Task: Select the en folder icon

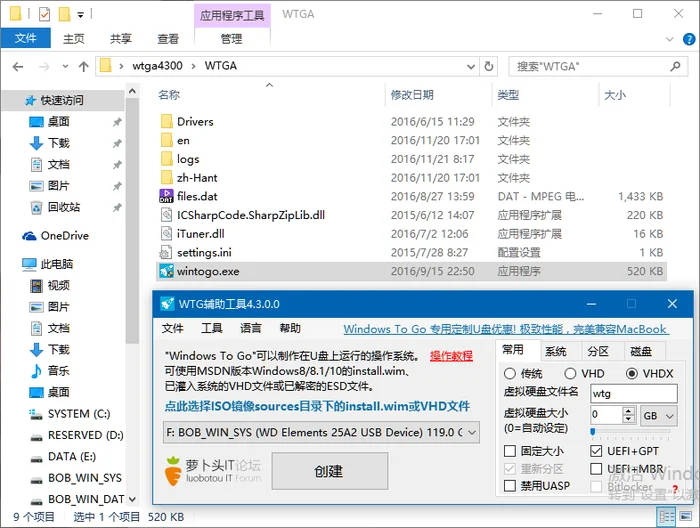Action: (167, 140)
